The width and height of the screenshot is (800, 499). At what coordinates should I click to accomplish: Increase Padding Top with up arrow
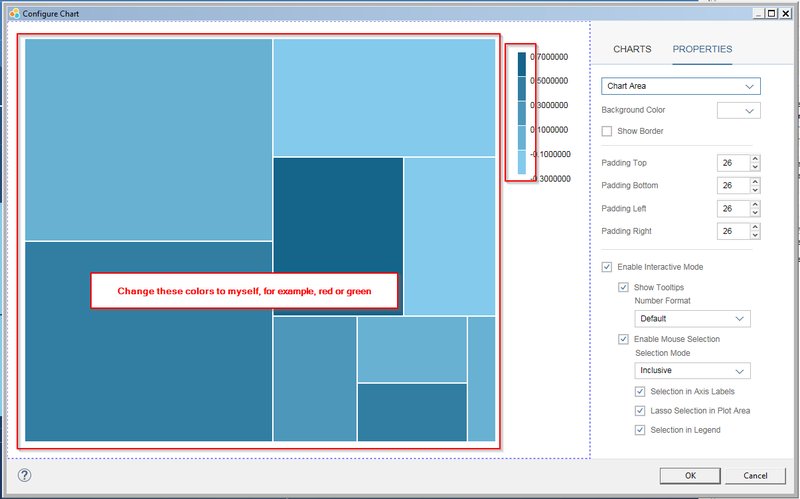click(755, 159)
